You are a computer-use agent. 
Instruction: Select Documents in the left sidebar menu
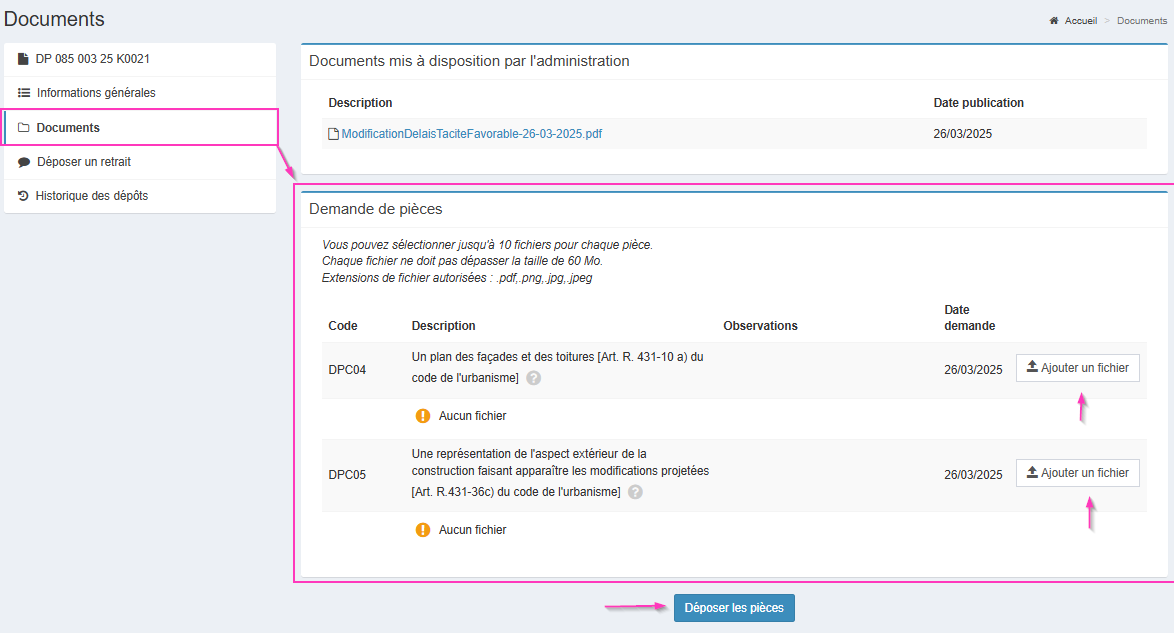[x=68, y=128]
